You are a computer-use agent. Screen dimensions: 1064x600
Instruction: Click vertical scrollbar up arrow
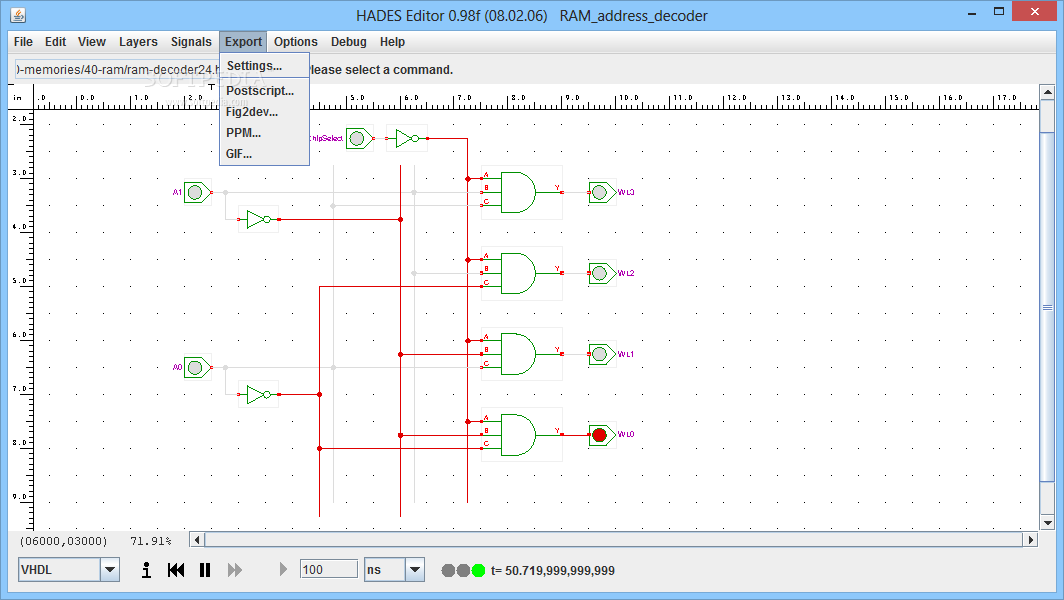[x=1047, y=92]
